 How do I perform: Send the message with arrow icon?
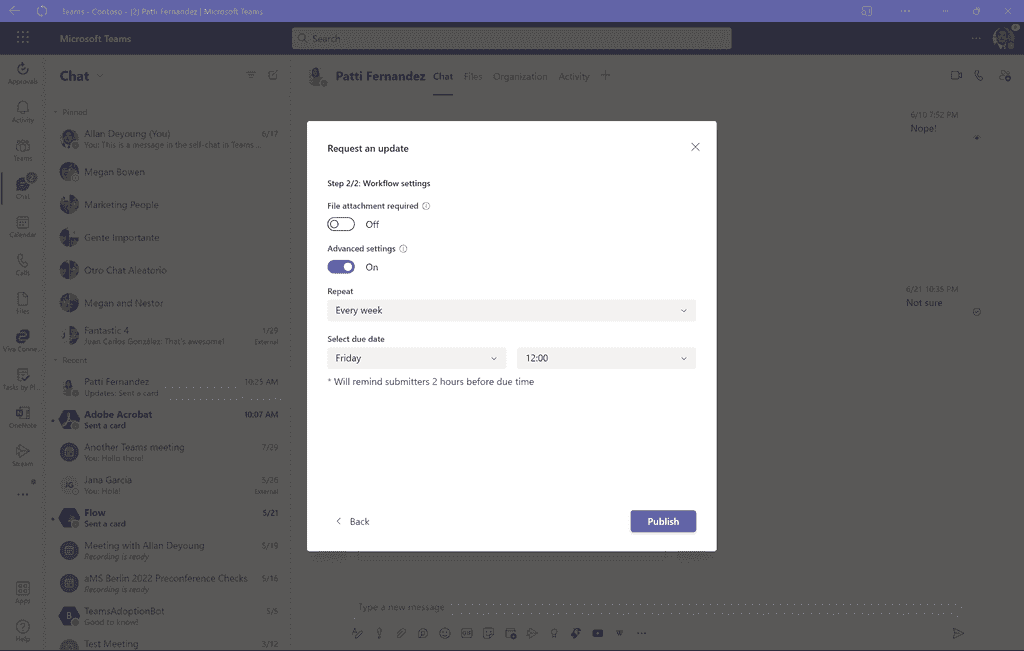(958, 633)
